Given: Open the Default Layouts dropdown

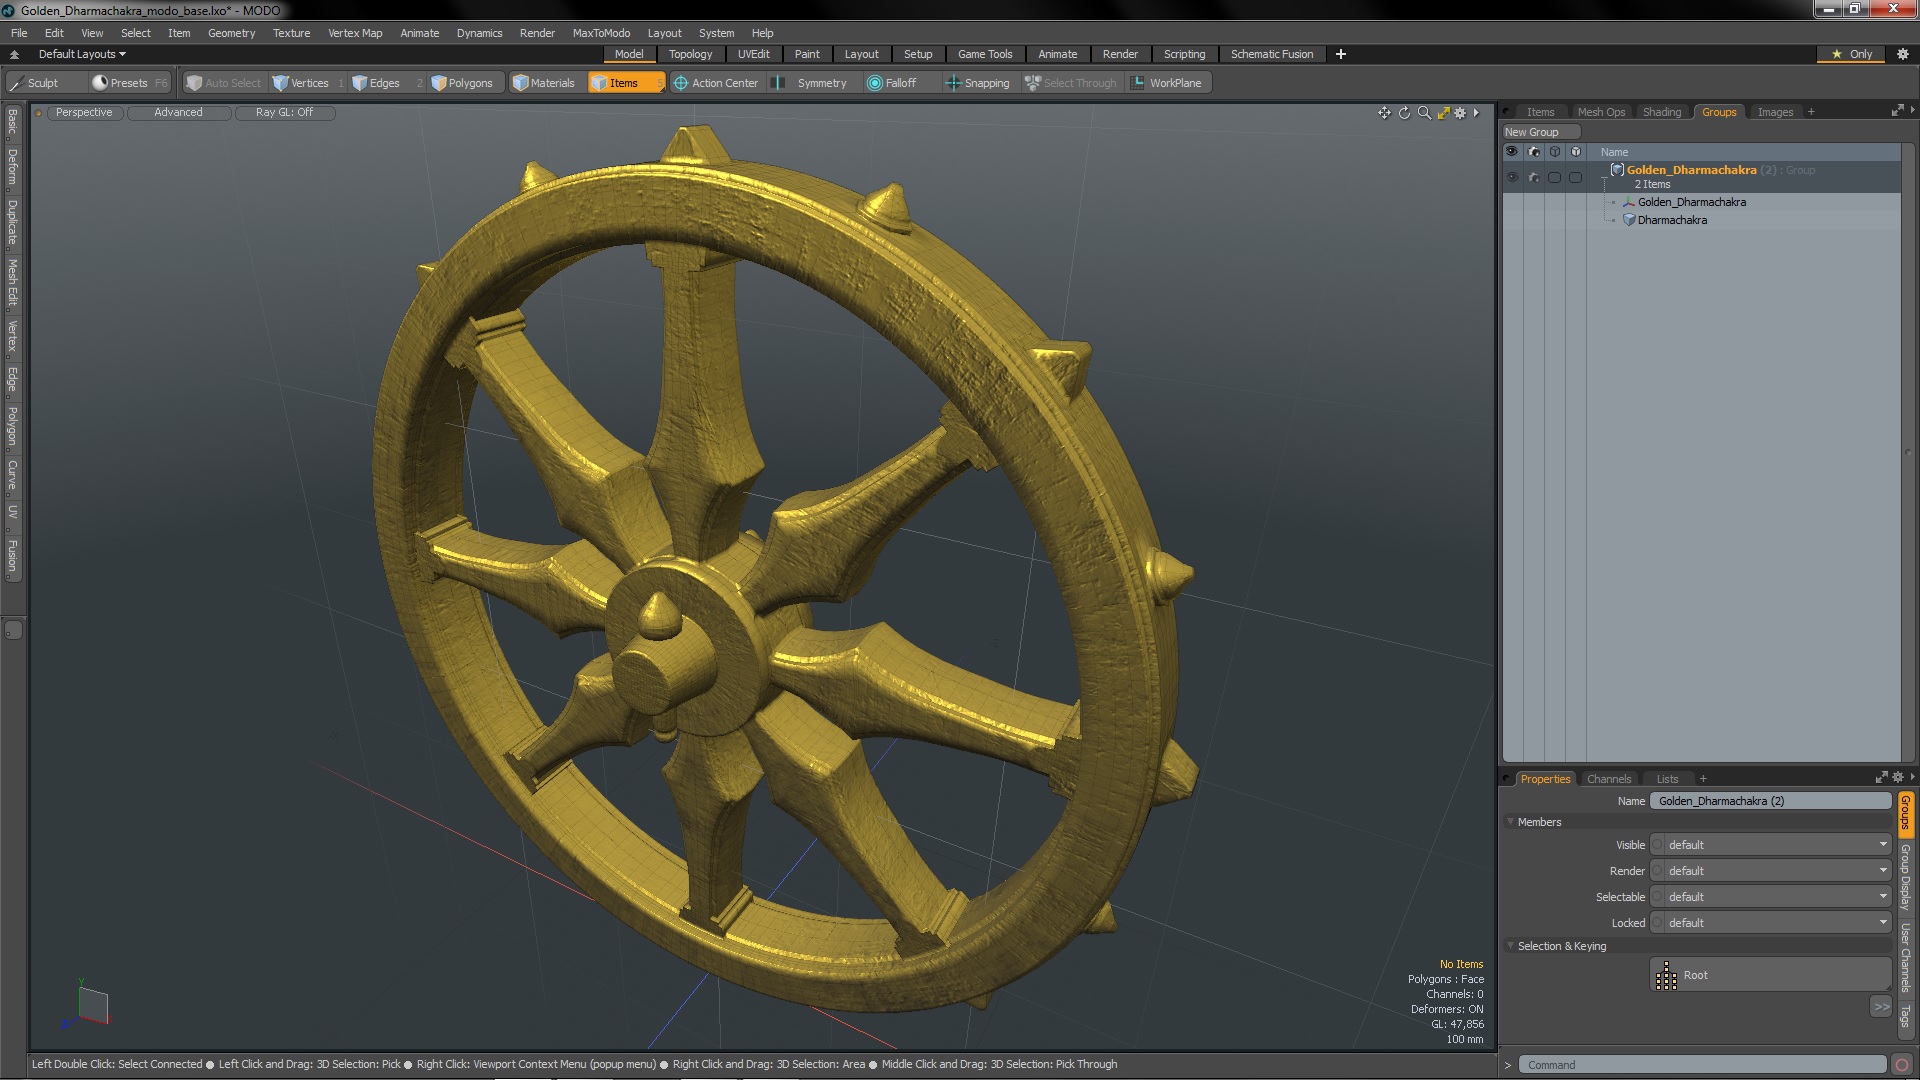Looking at the screenshot, I should pos(82,54).
